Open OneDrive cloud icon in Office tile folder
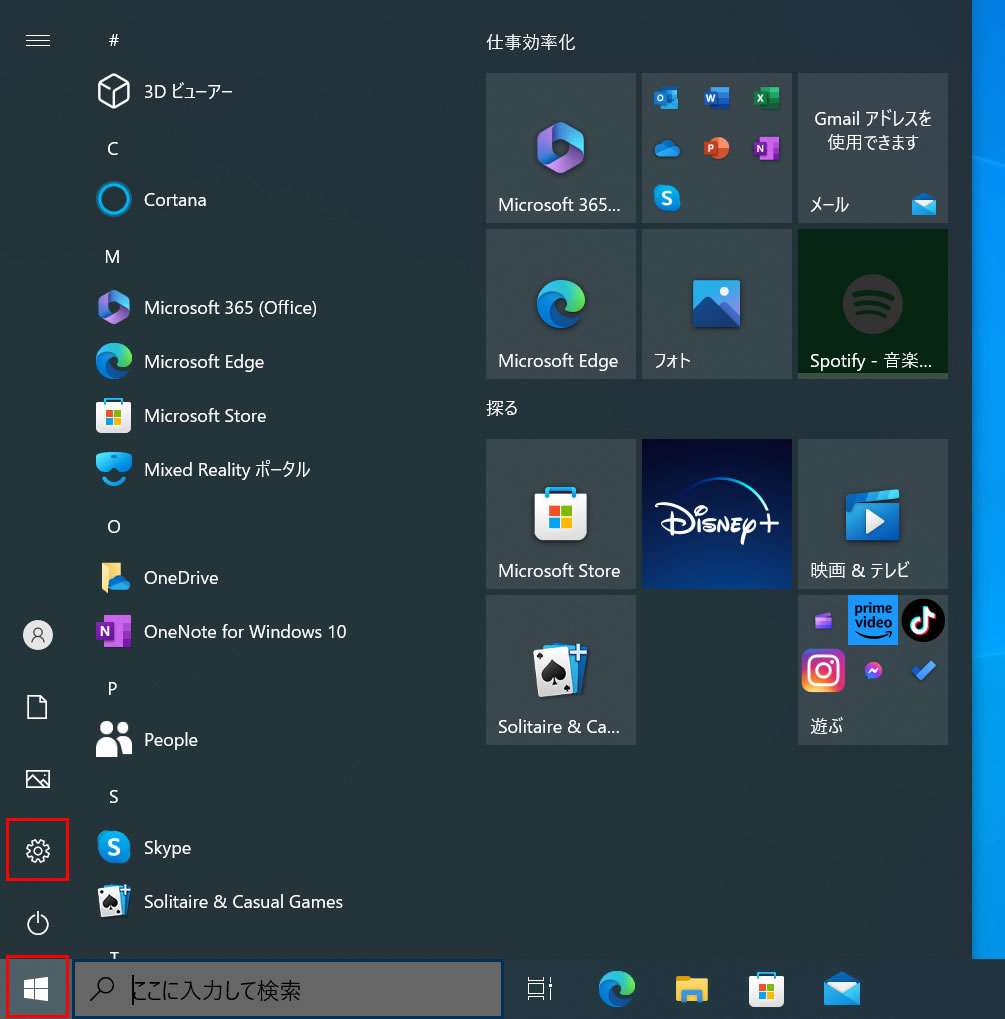The image size is (1005, 1019). pyautogui.click(x=666, y=149)
